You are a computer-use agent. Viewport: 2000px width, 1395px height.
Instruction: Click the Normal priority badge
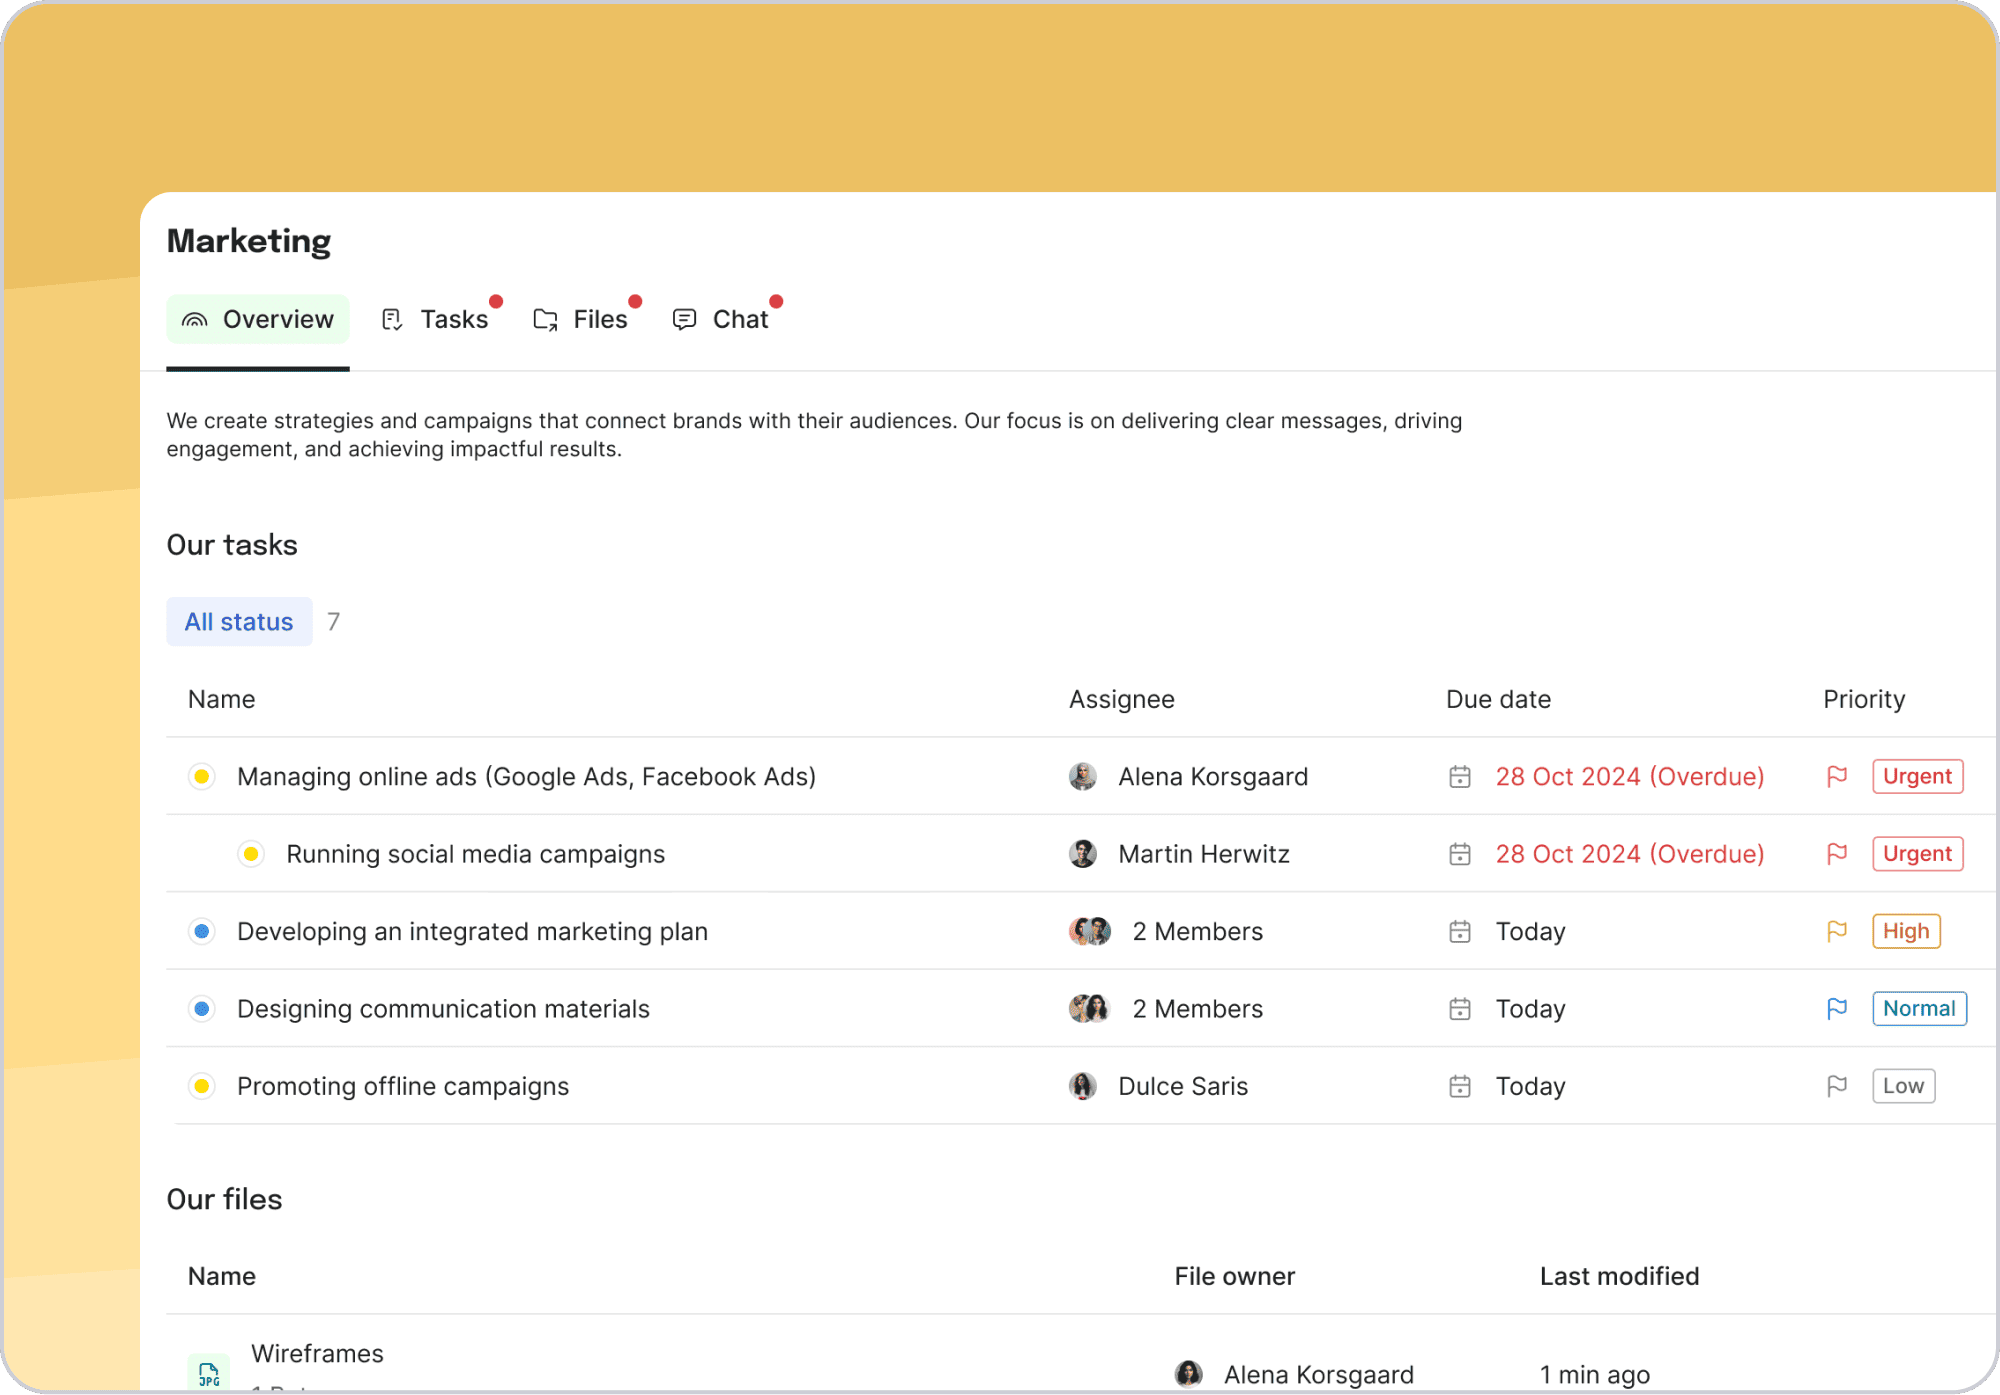pos(1919,1008)
